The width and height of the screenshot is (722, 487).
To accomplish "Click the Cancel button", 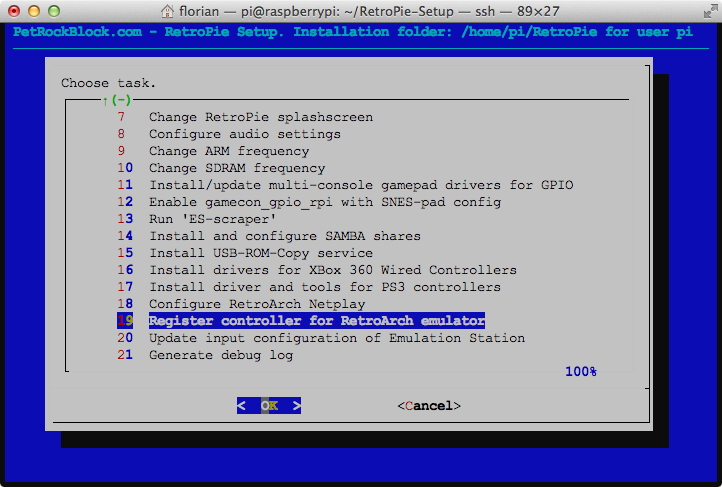I will (x=429, y=406).
